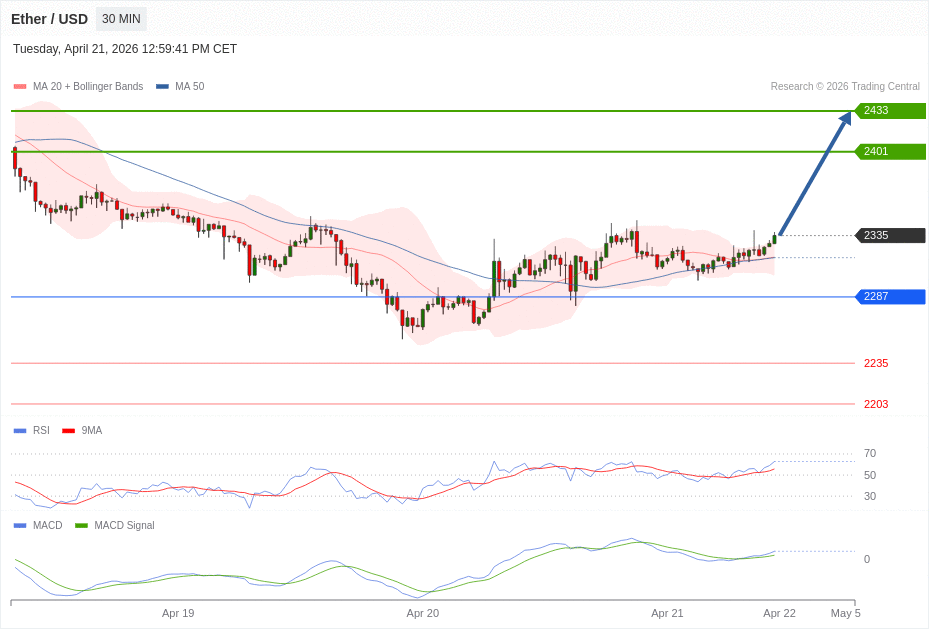Click the MACD legend color marker
The image size is (929, 629).
pos(20,526)
